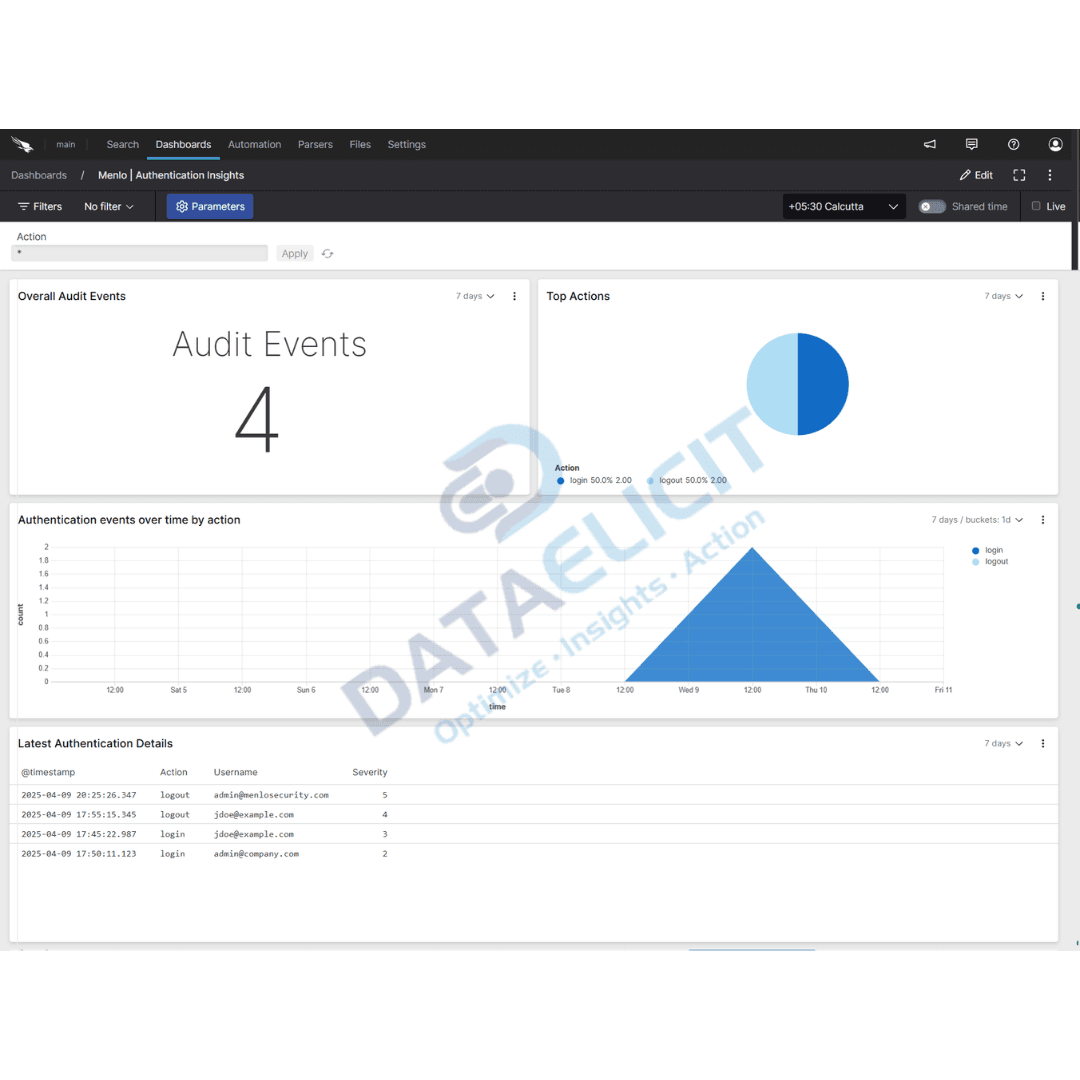Open the No filter dropdown
The height and width of the screenshot is (1080, 1080).
(109, 206)
